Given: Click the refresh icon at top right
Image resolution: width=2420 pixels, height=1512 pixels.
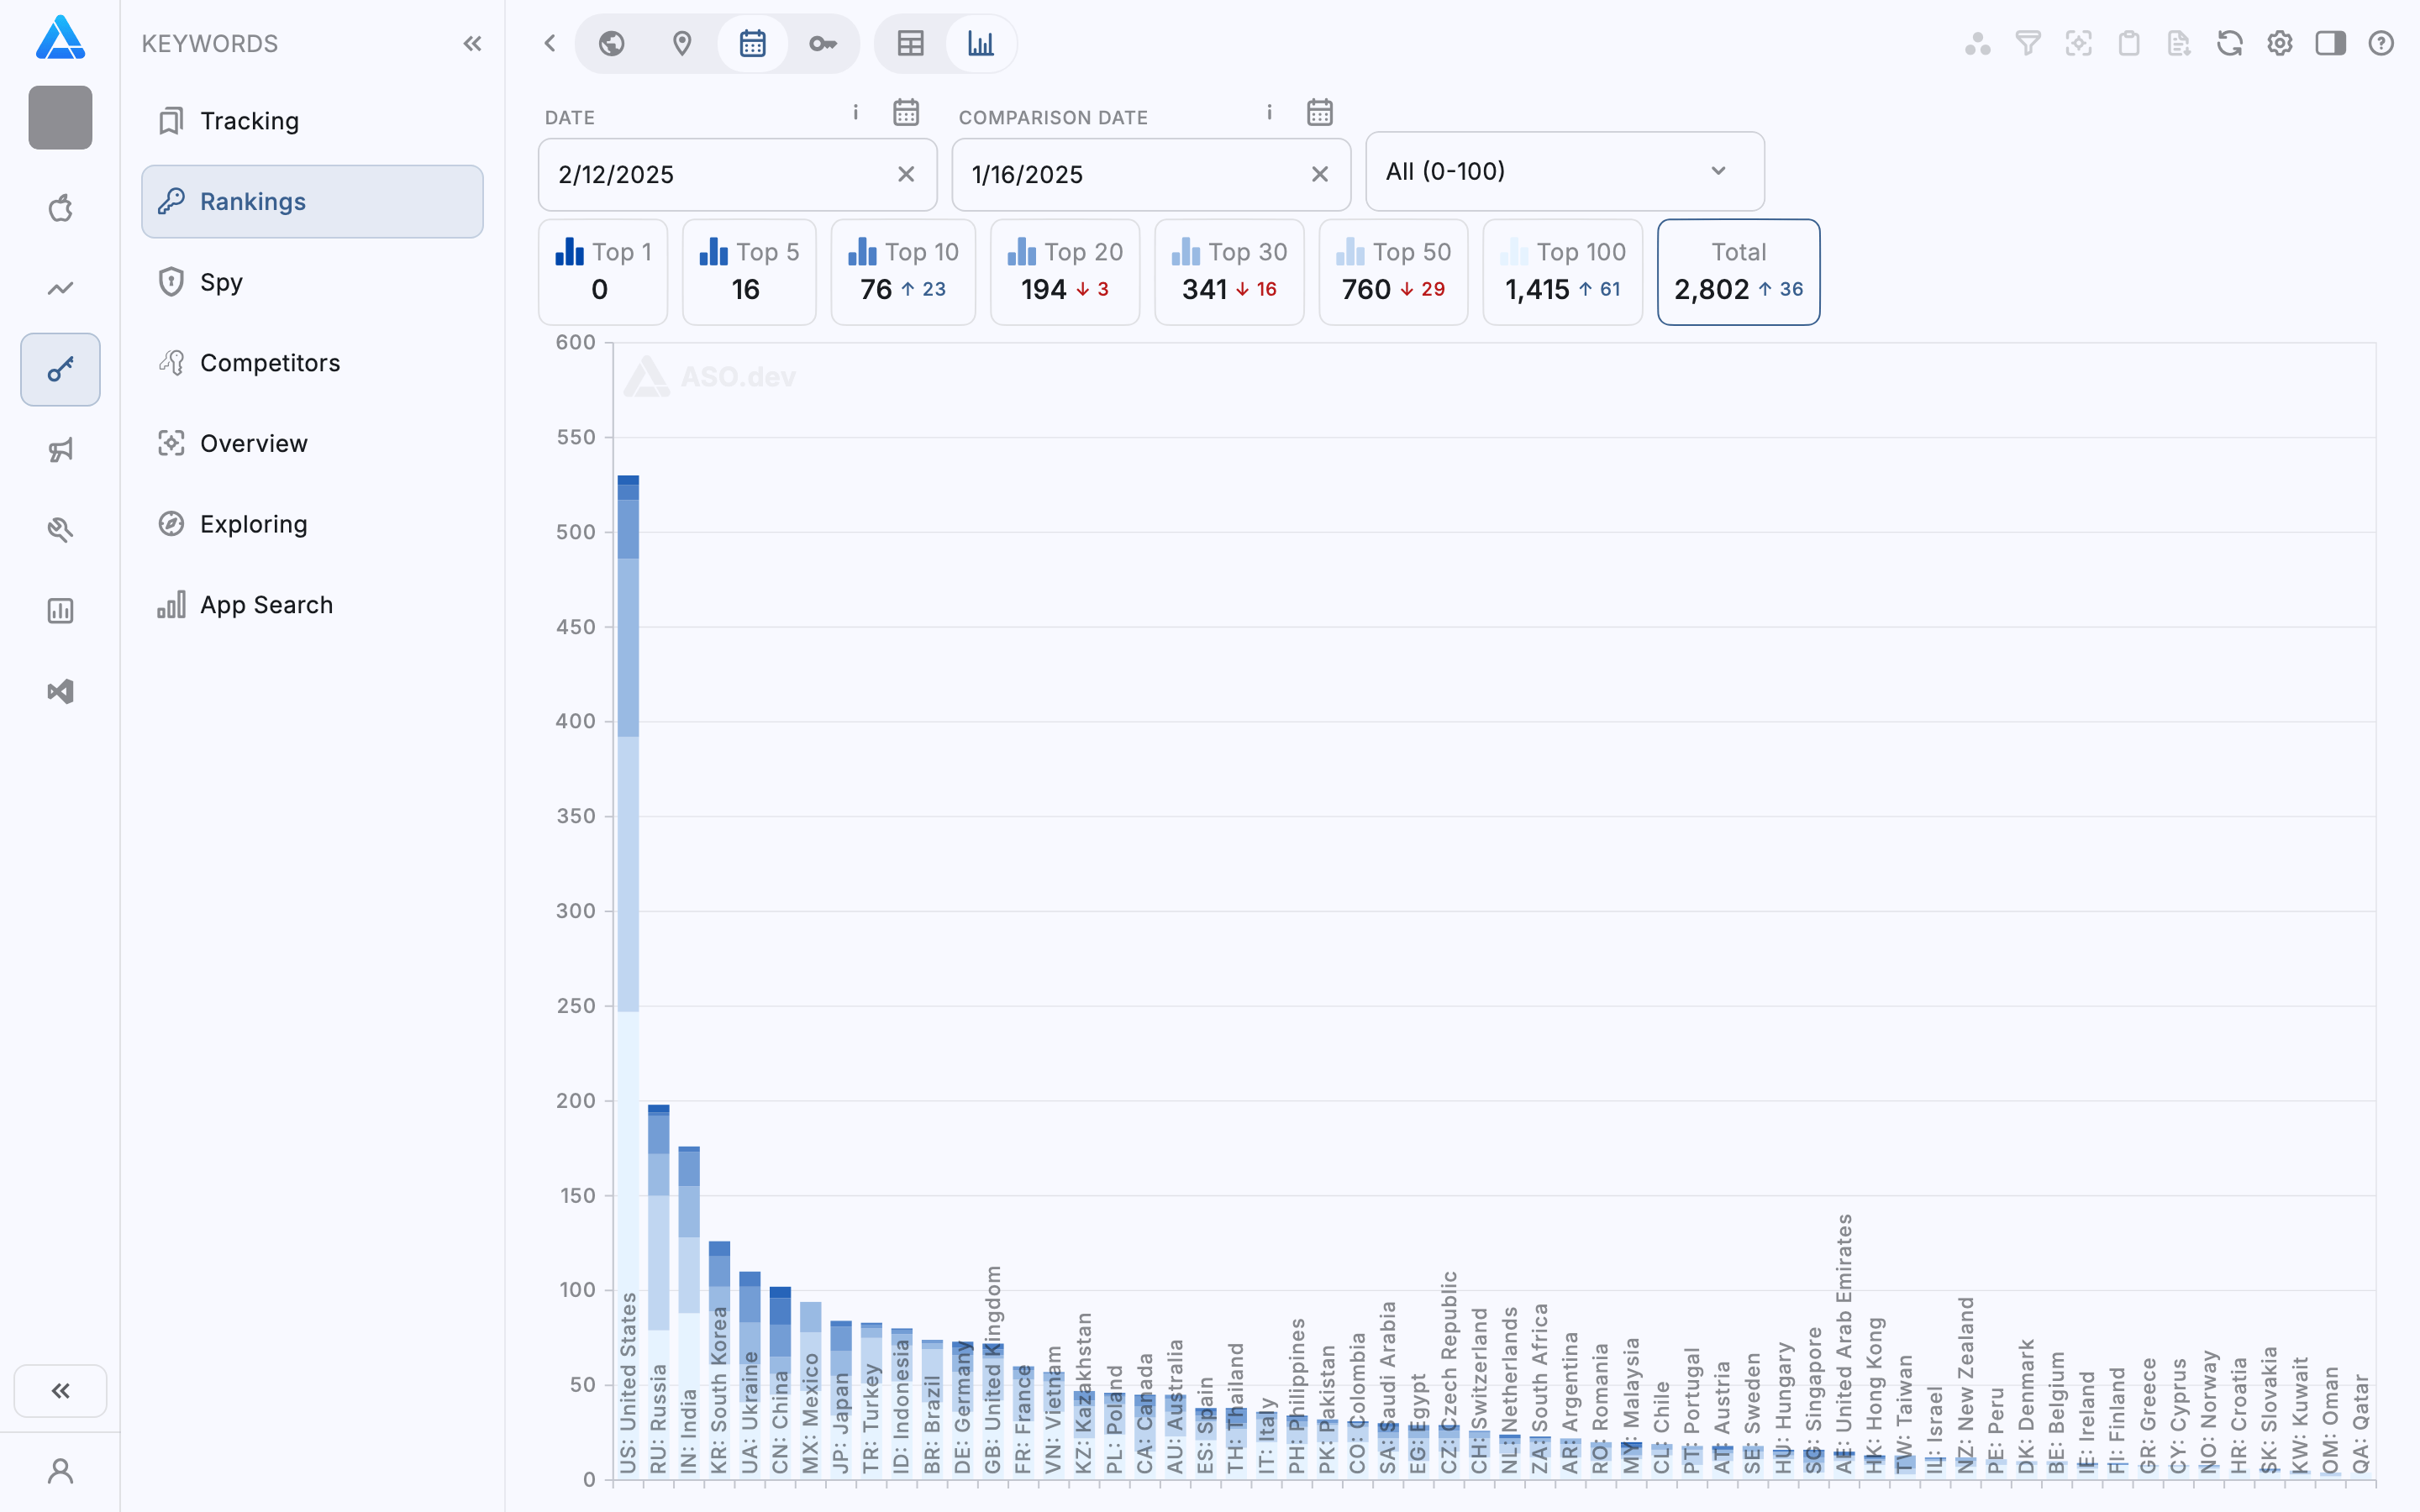Looking at the screenshot, I should [x=2229, y=43].
